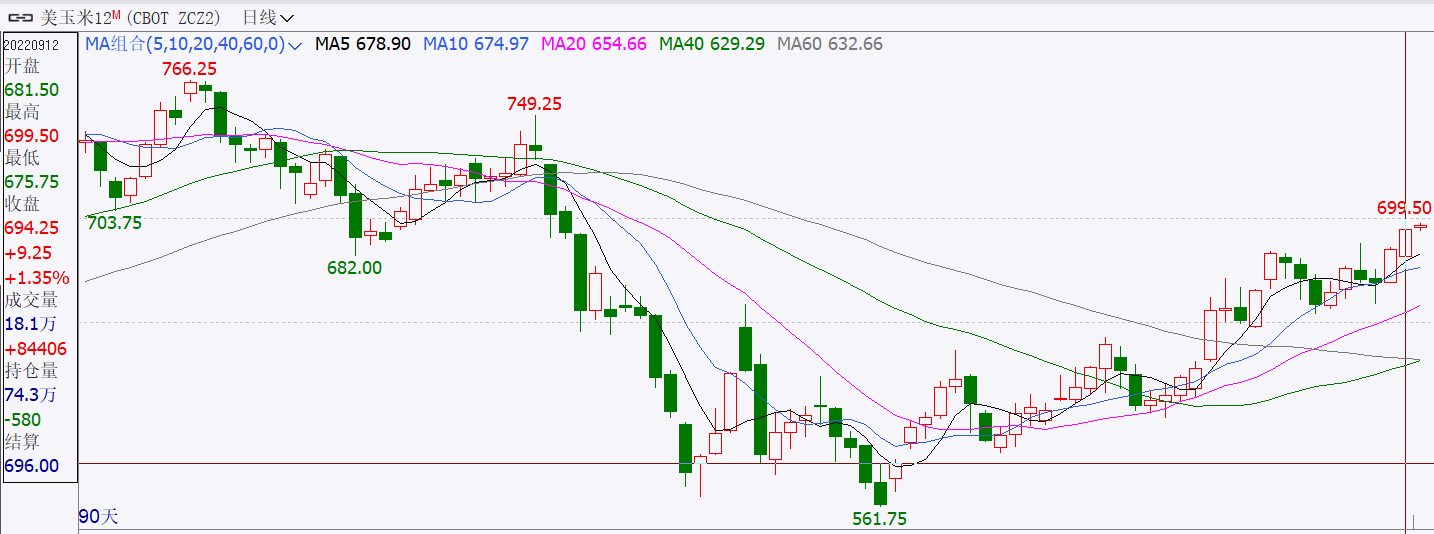Click the 成交量 value 18.1万

click(31, 324)
